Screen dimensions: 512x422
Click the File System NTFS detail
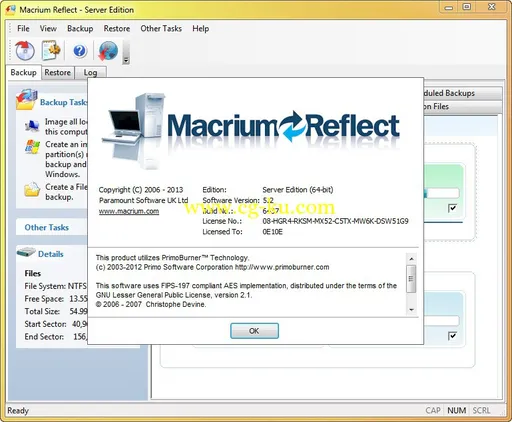(55, 286)
